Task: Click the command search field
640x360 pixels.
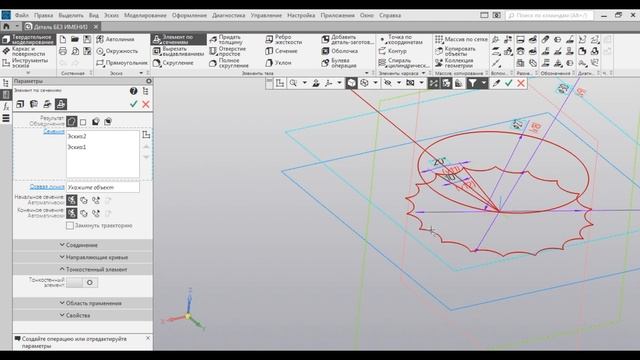Action: click(x=549, y=15)
